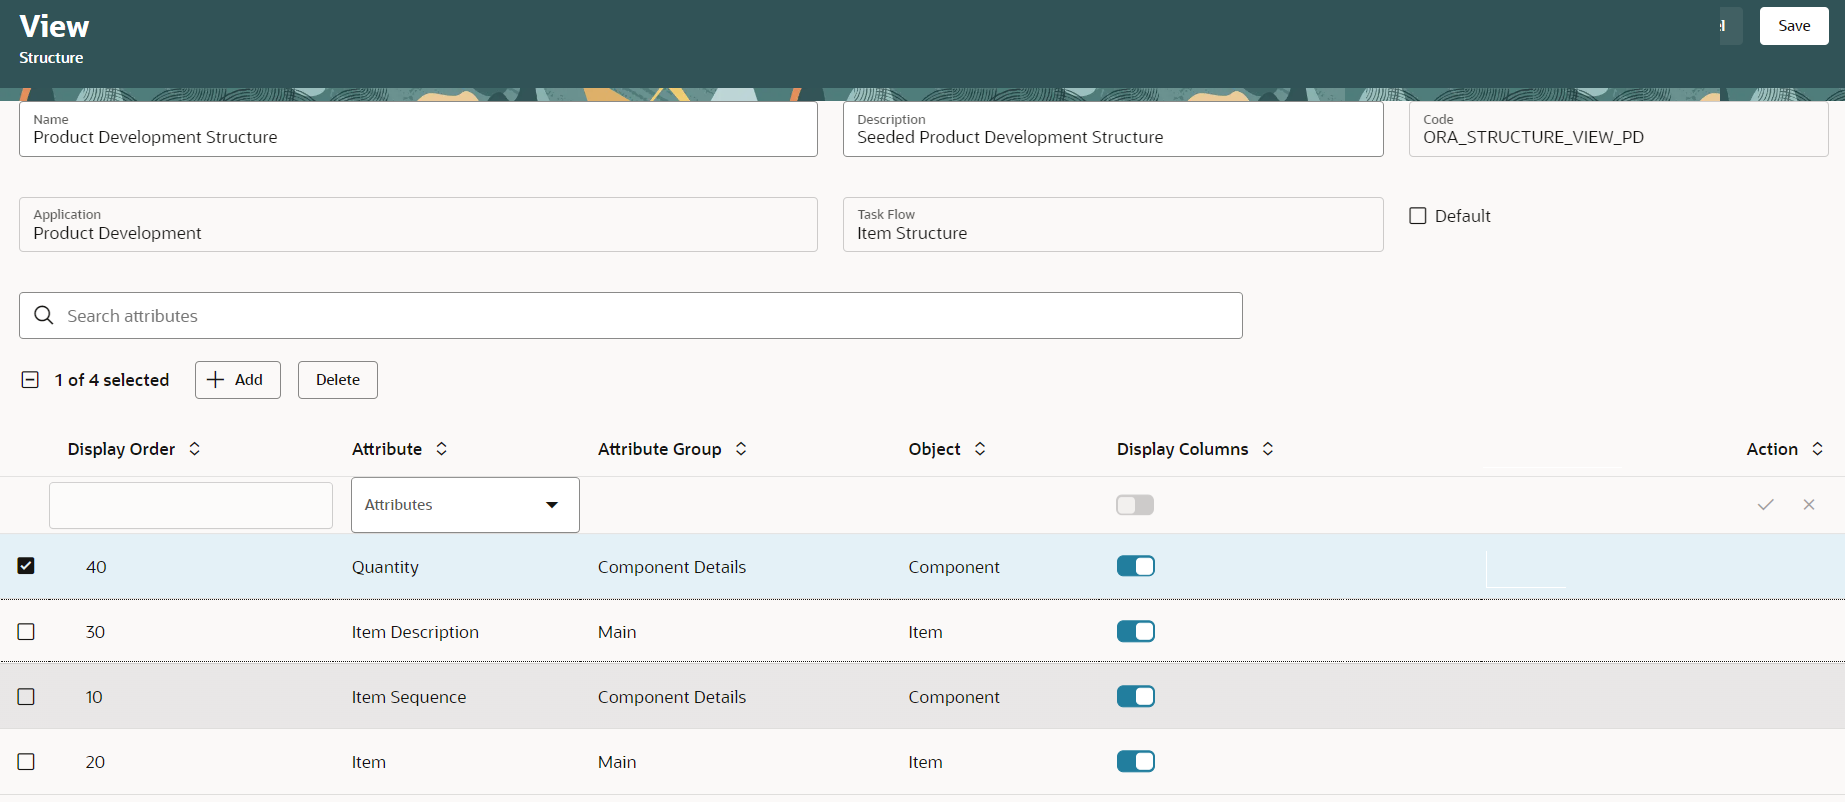Click the search magnifier icon
Screen dimensions: 1845x802
[44, 315]
